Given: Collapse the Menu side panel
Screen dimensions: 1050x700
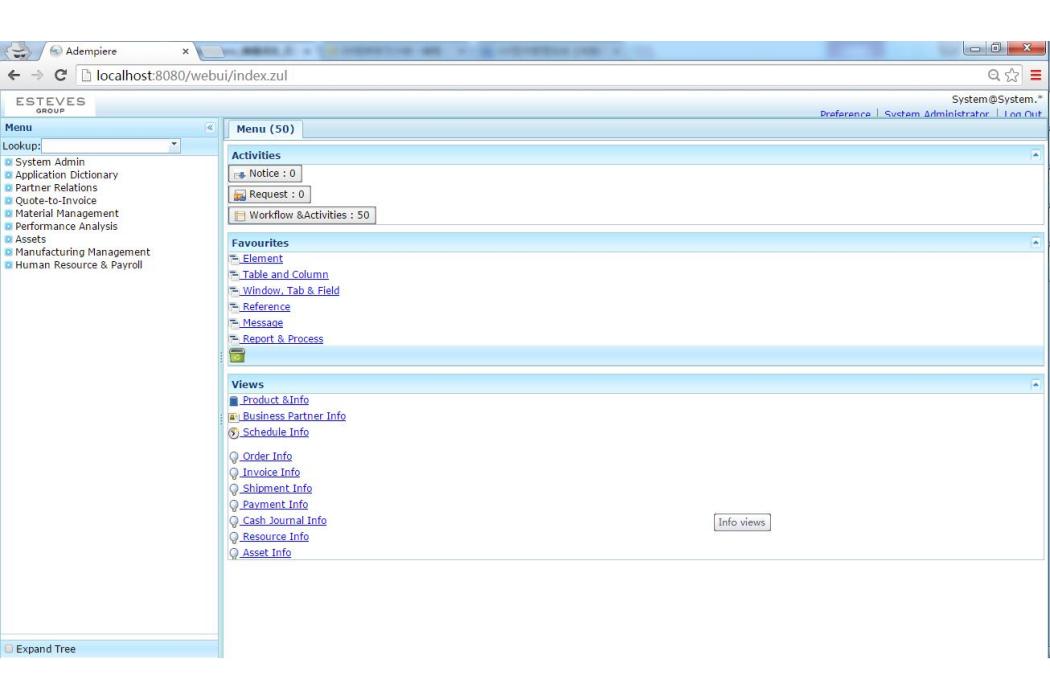Looking at the screenshot, I should click(210, 127).
